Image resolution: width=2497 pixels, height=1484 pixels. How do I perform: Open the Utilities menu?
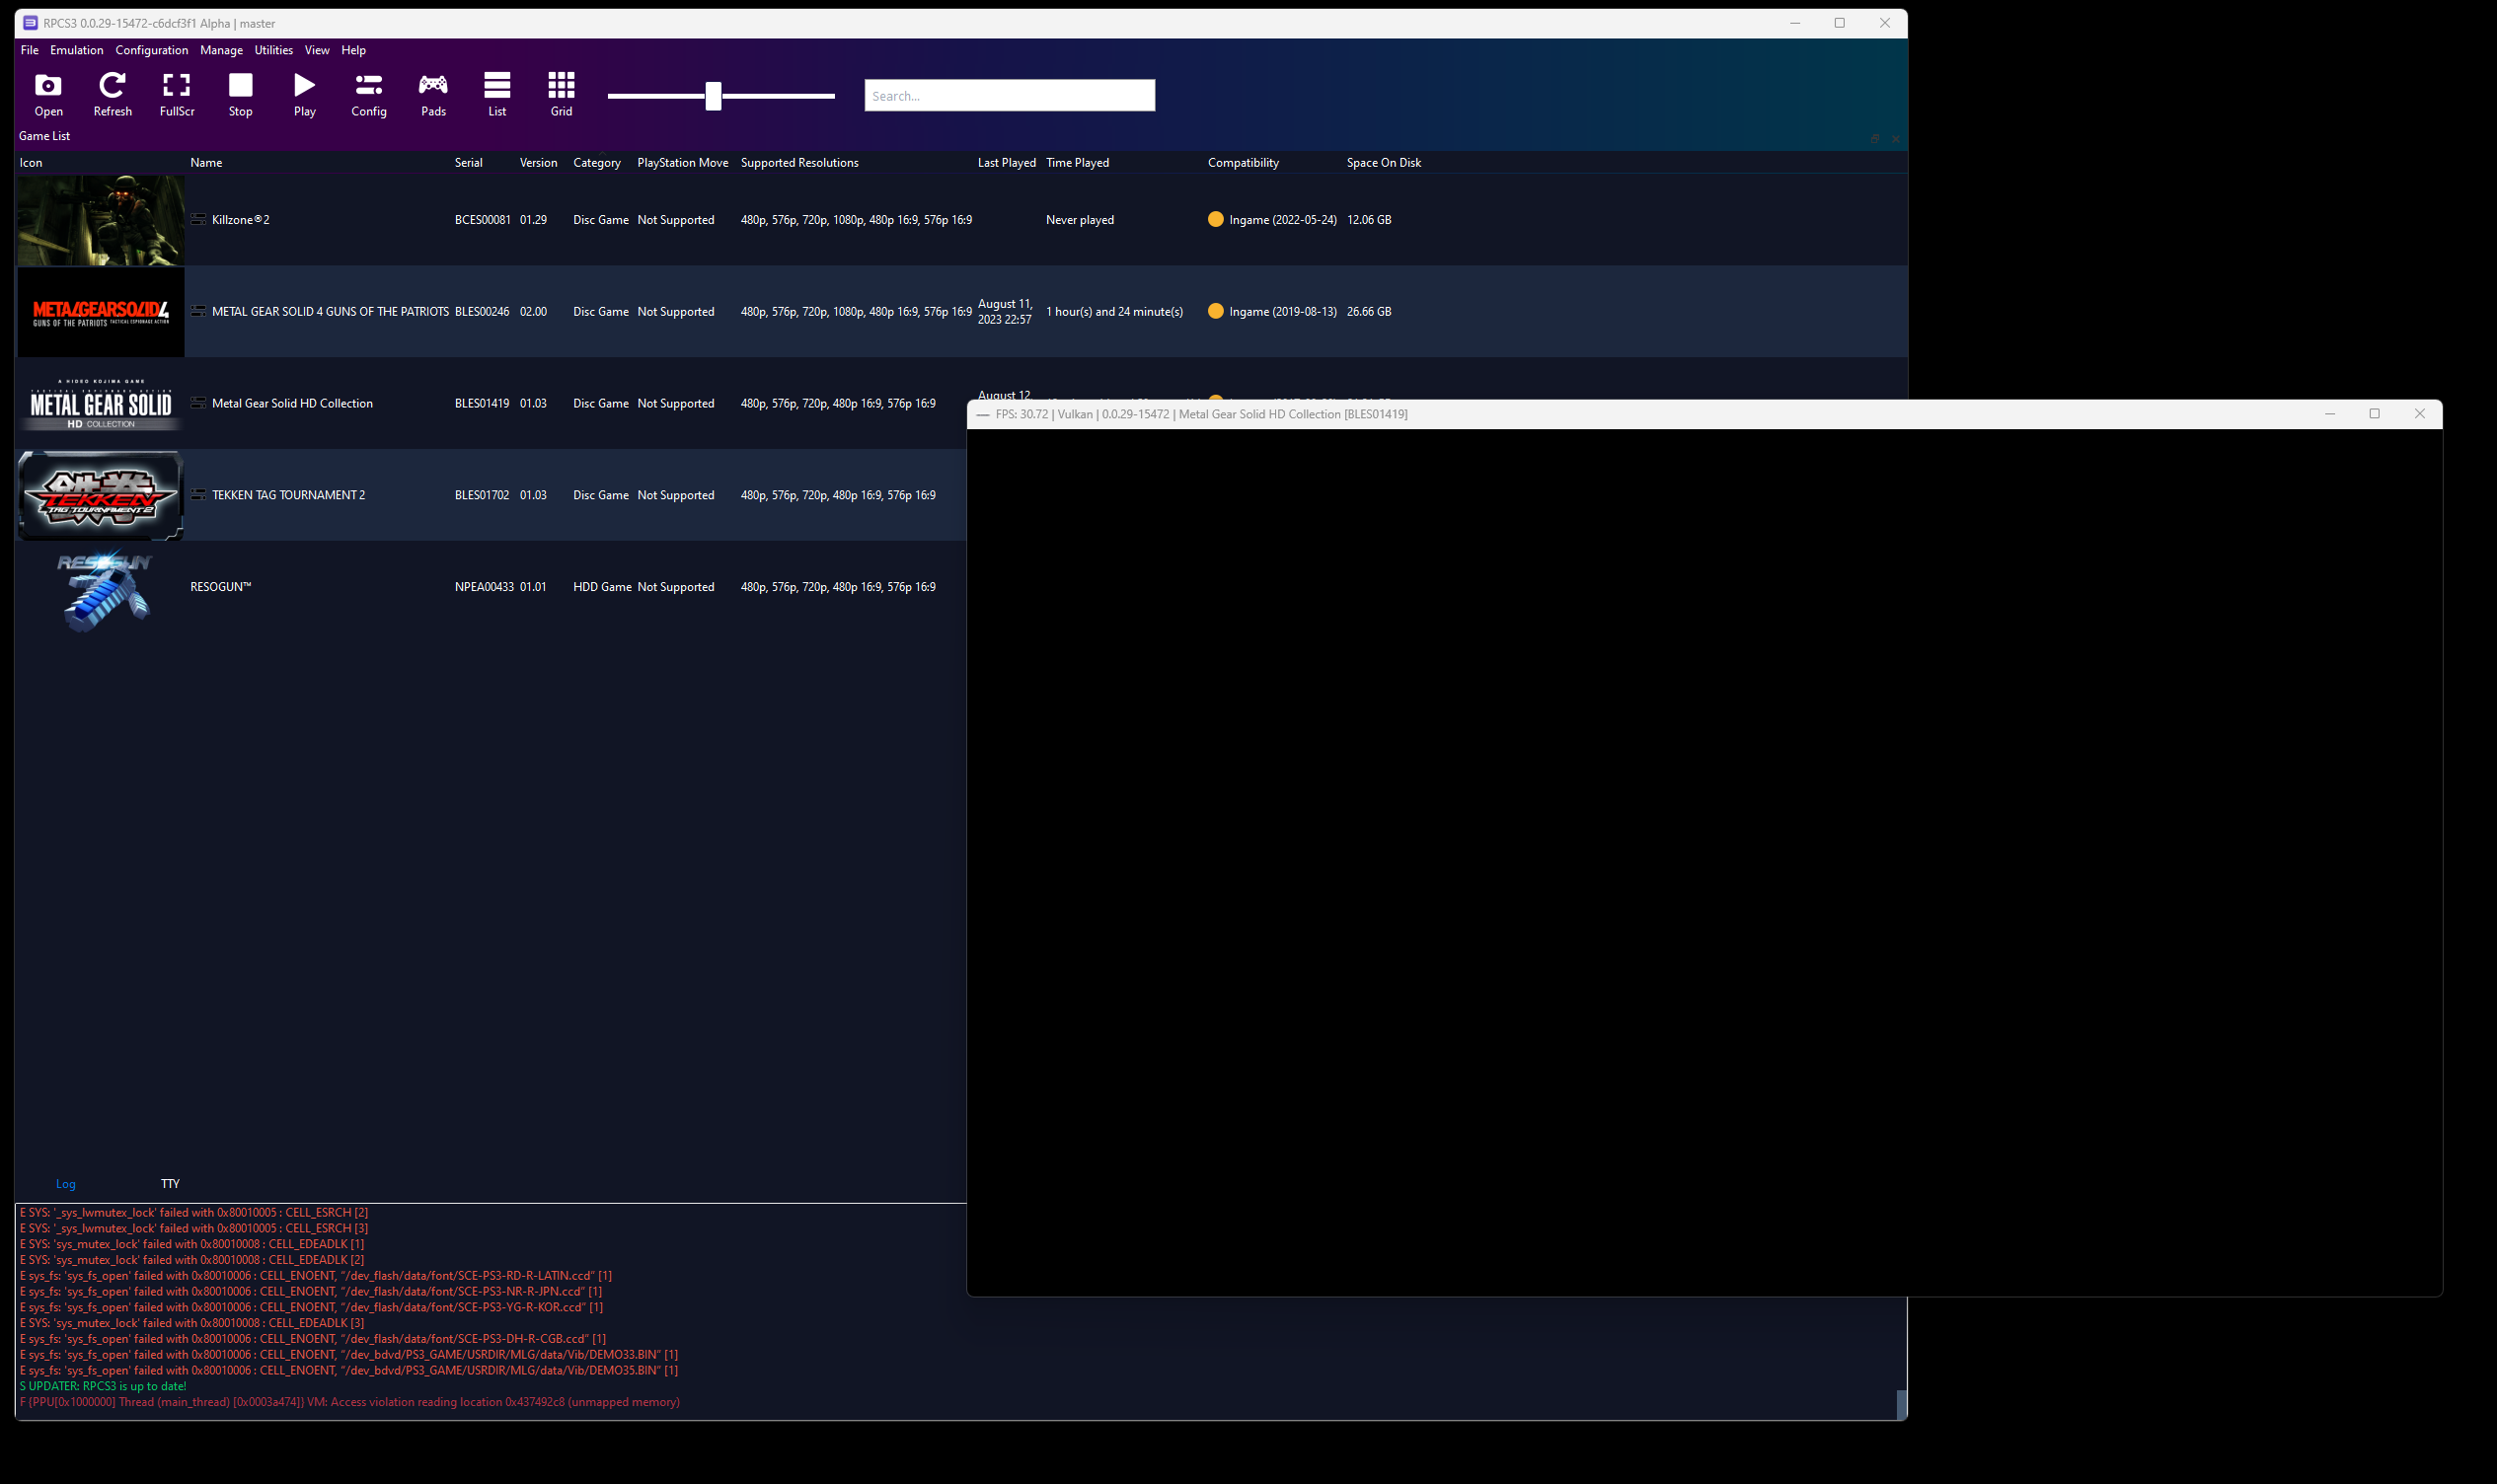(273, 50)
